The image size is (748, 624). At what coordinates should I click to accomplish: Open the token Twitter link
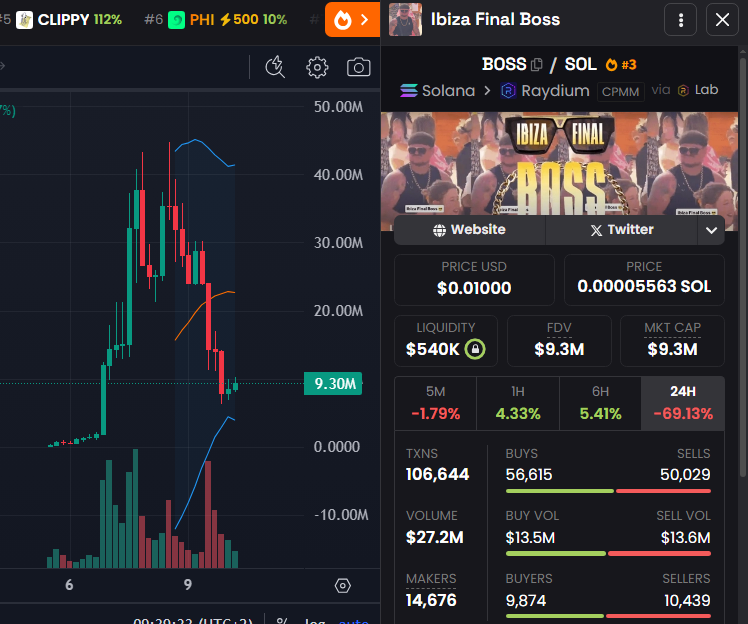click(622, 230)
